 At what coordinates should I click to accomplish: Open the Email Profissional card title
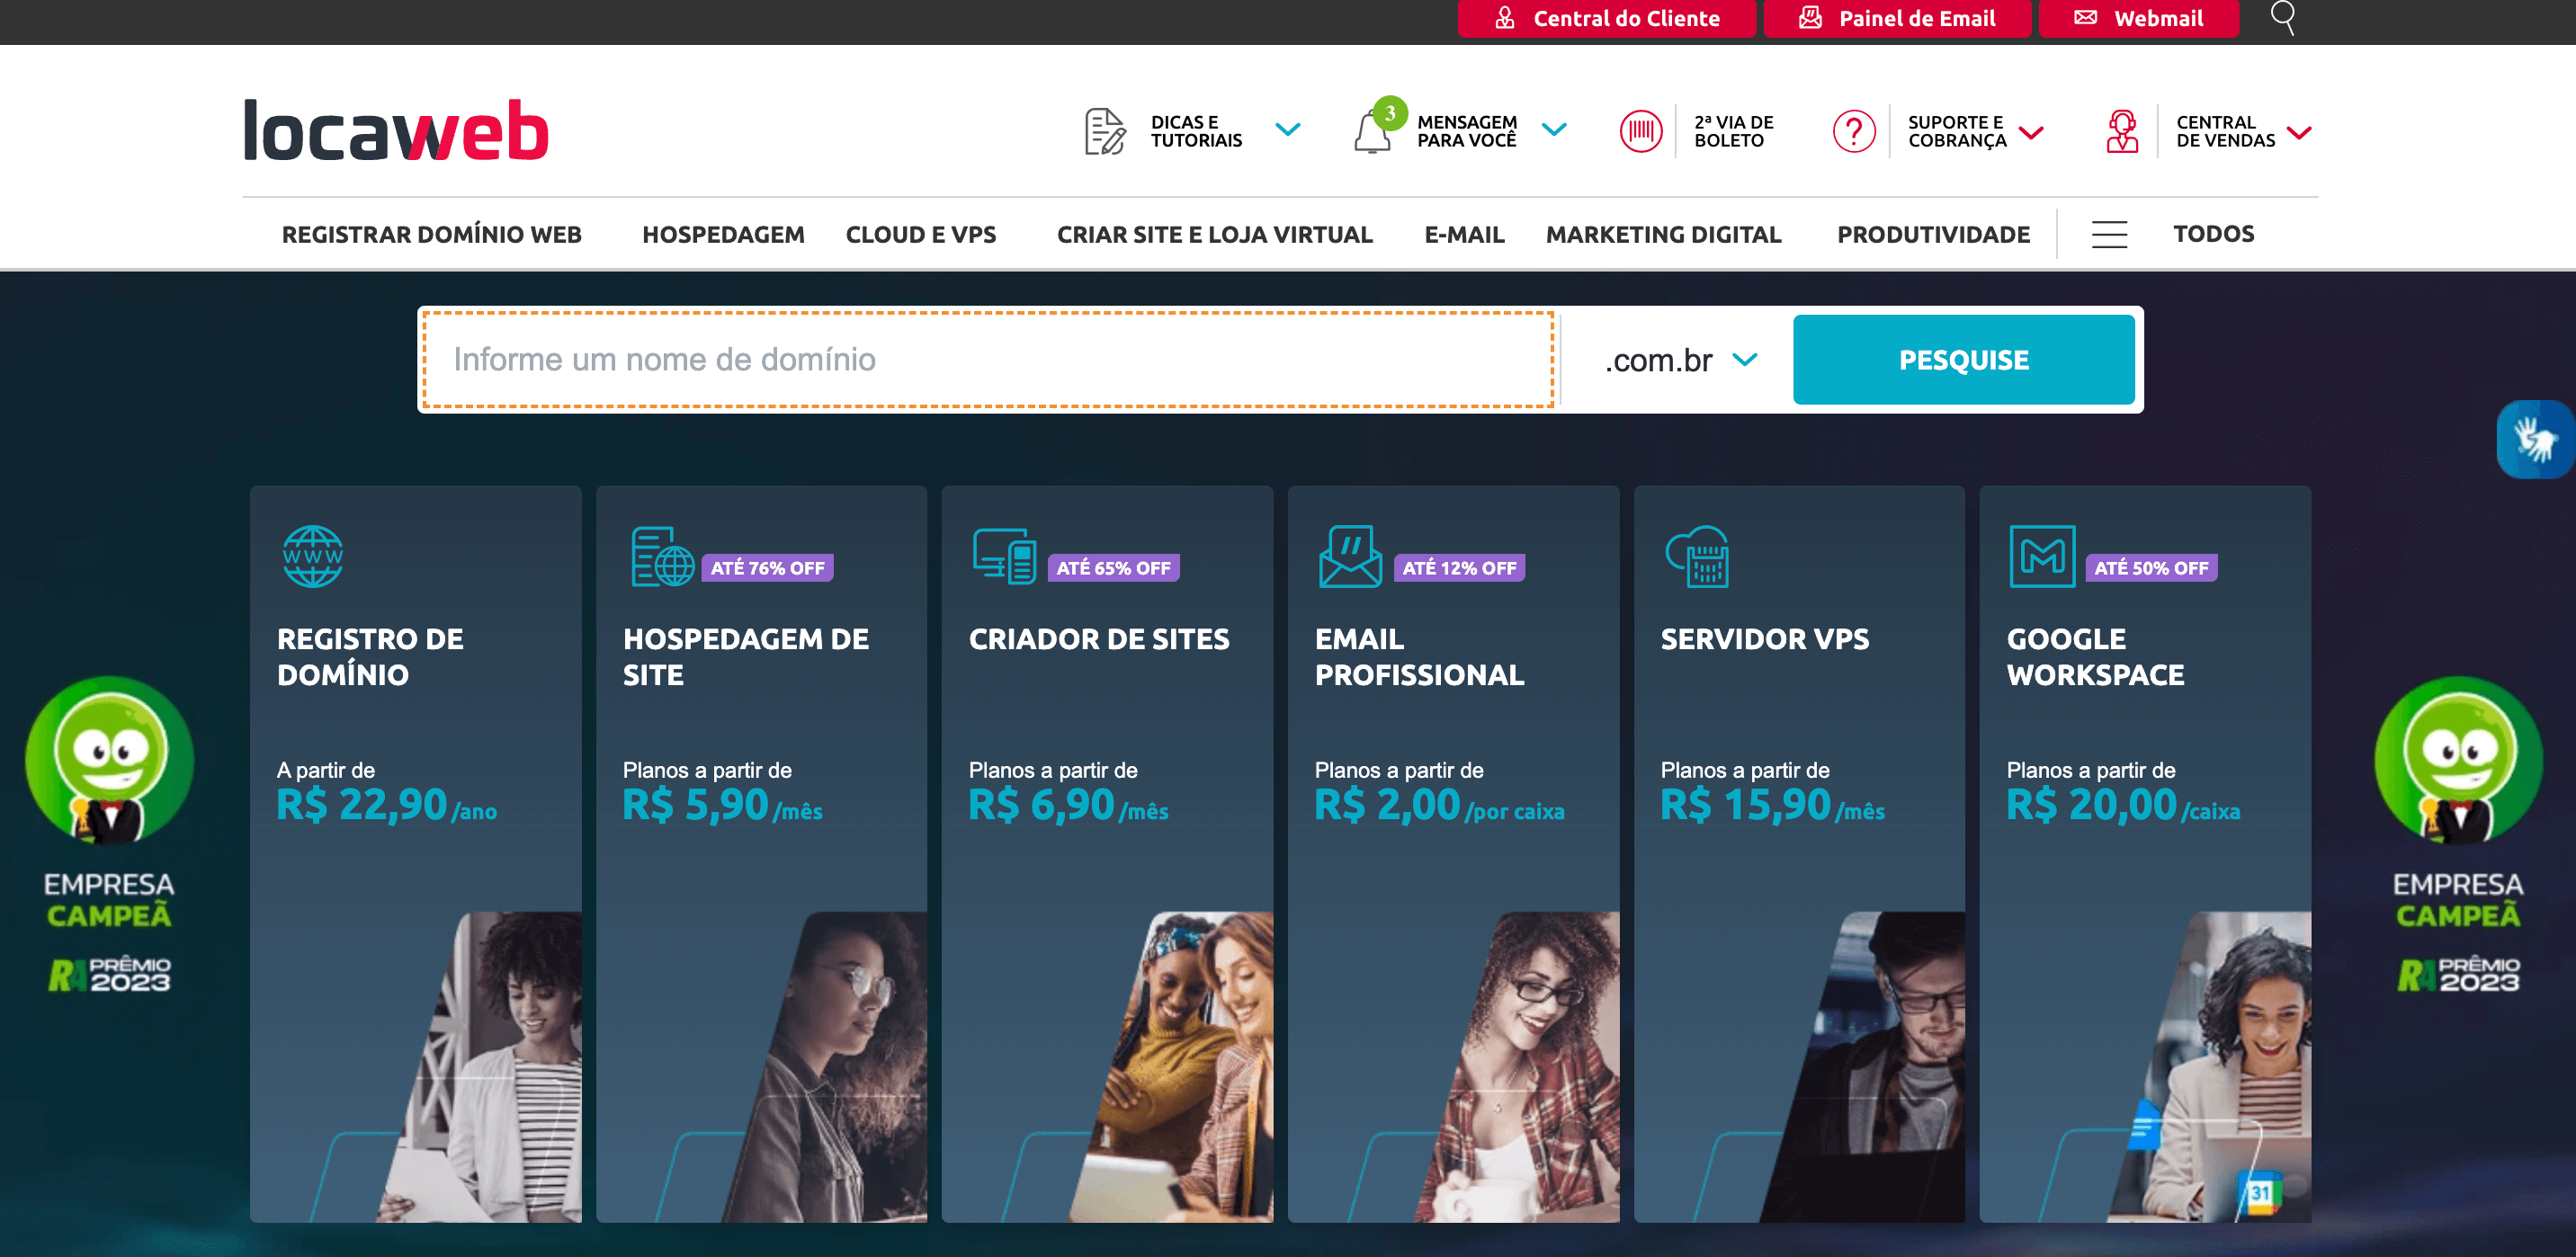[1419, 656]
